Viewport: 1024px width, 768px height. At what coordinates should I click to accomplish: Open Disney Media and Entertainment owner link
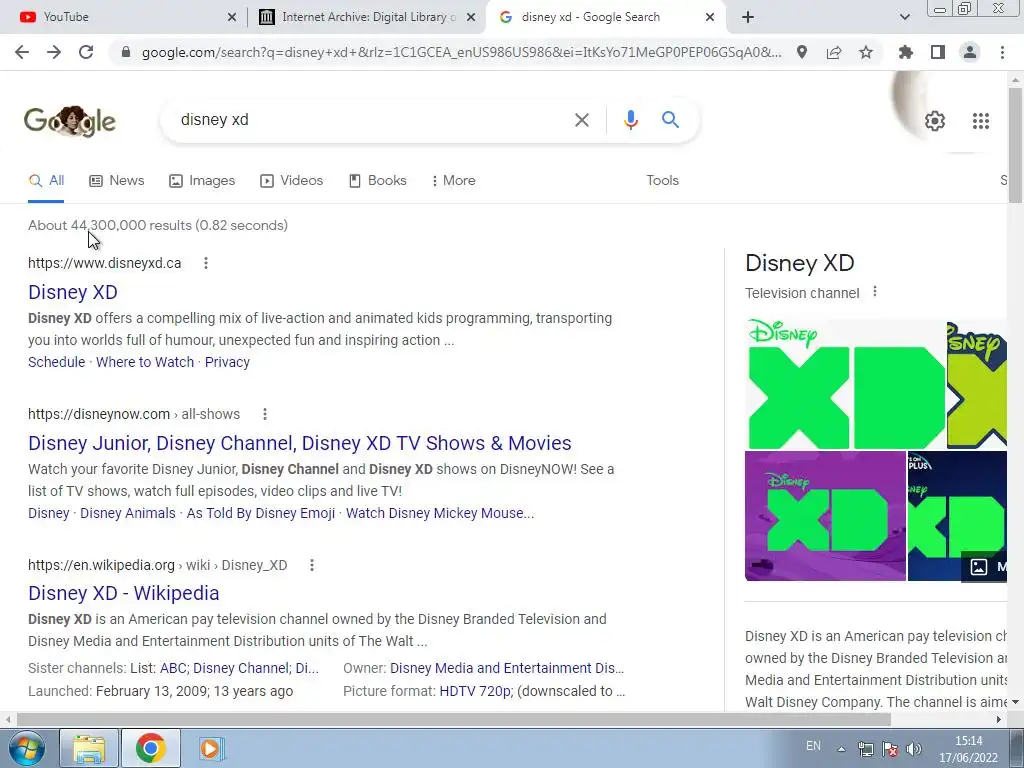(x=507, y=668)
